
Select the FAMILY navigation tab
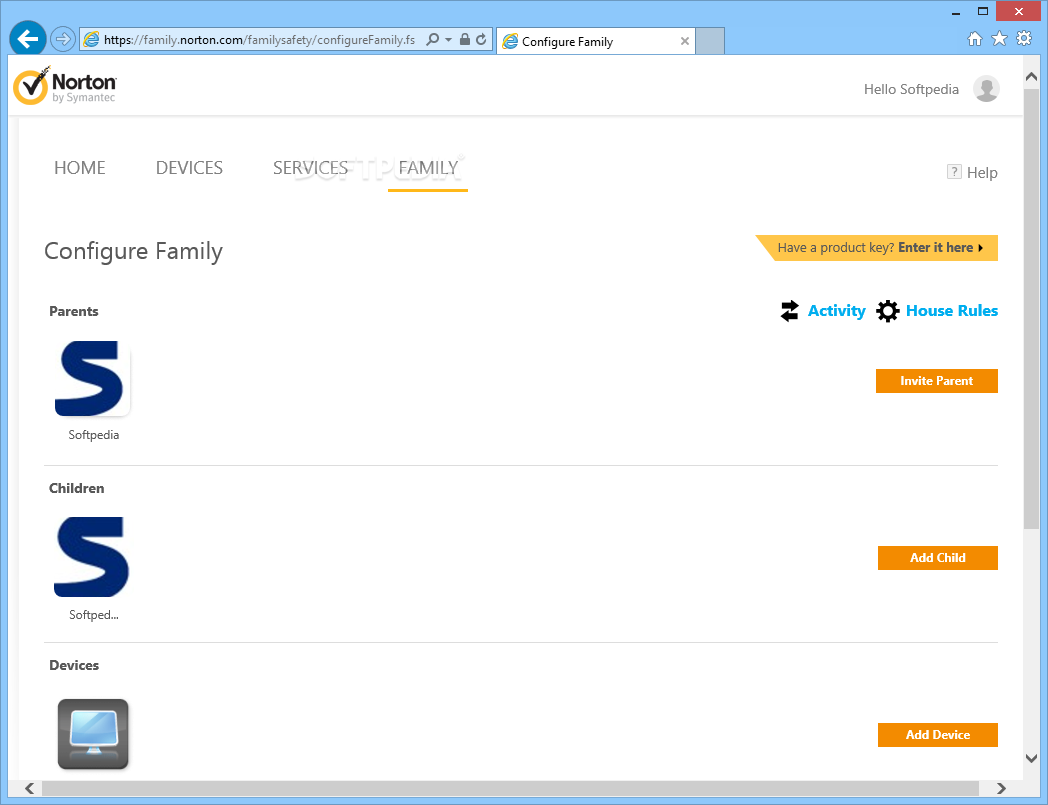coord(428,168)
